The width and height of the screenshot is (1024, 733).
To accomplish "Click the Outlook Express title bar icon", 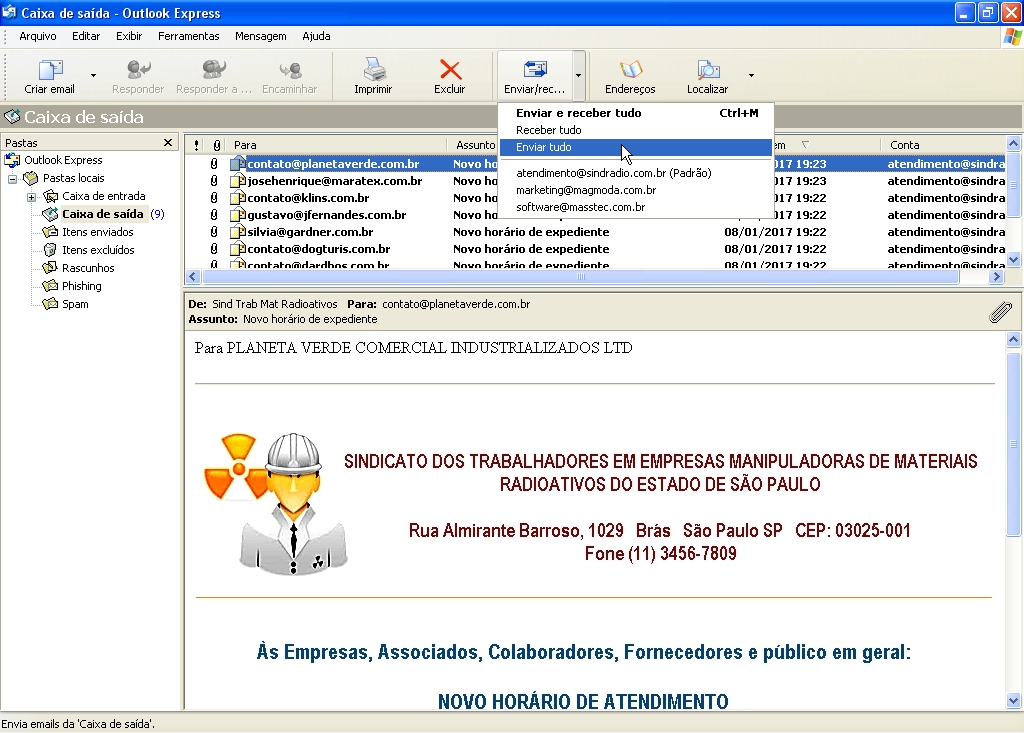I will click(9, 12).
